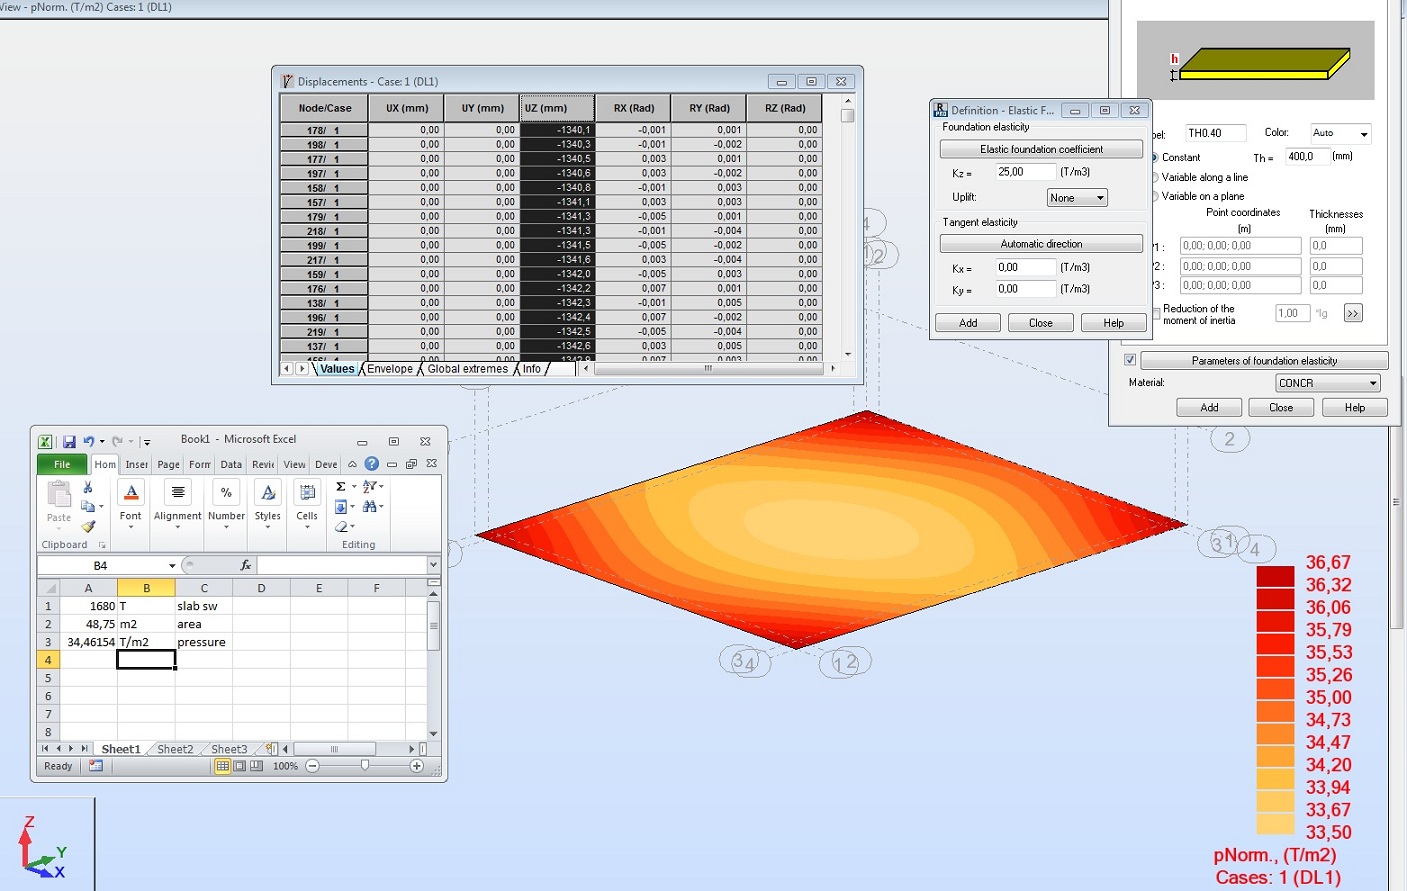The image size is (1407, 891).
Task: Click the UZ (mm) column header
Action: click(x=557, y=108)
